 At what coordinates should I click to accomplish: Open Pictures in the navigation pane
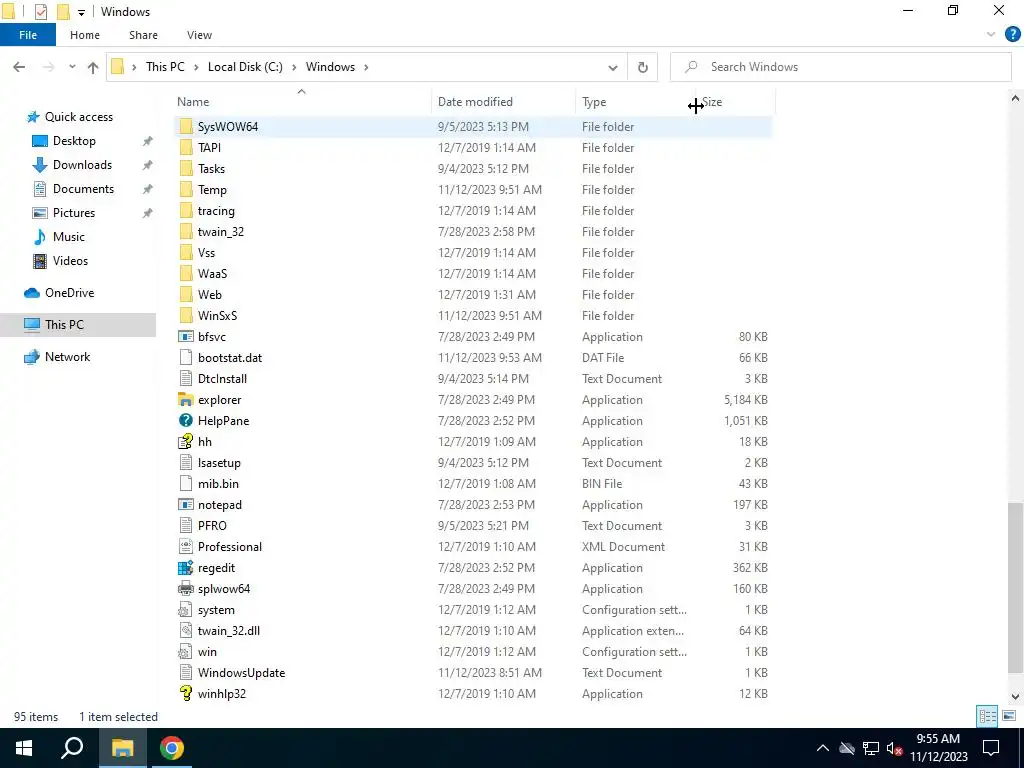(x=74, y=213)
